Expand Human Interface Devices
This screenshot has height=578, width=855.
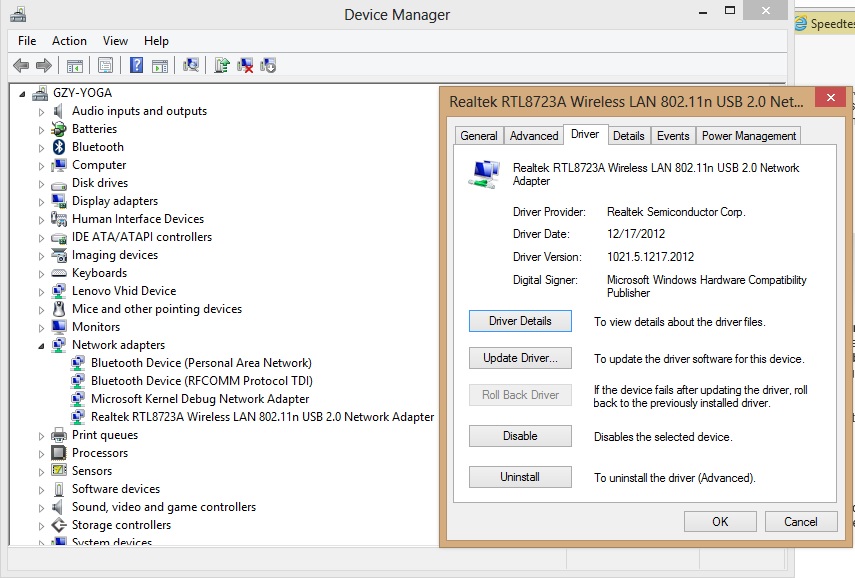pos(41,220)
